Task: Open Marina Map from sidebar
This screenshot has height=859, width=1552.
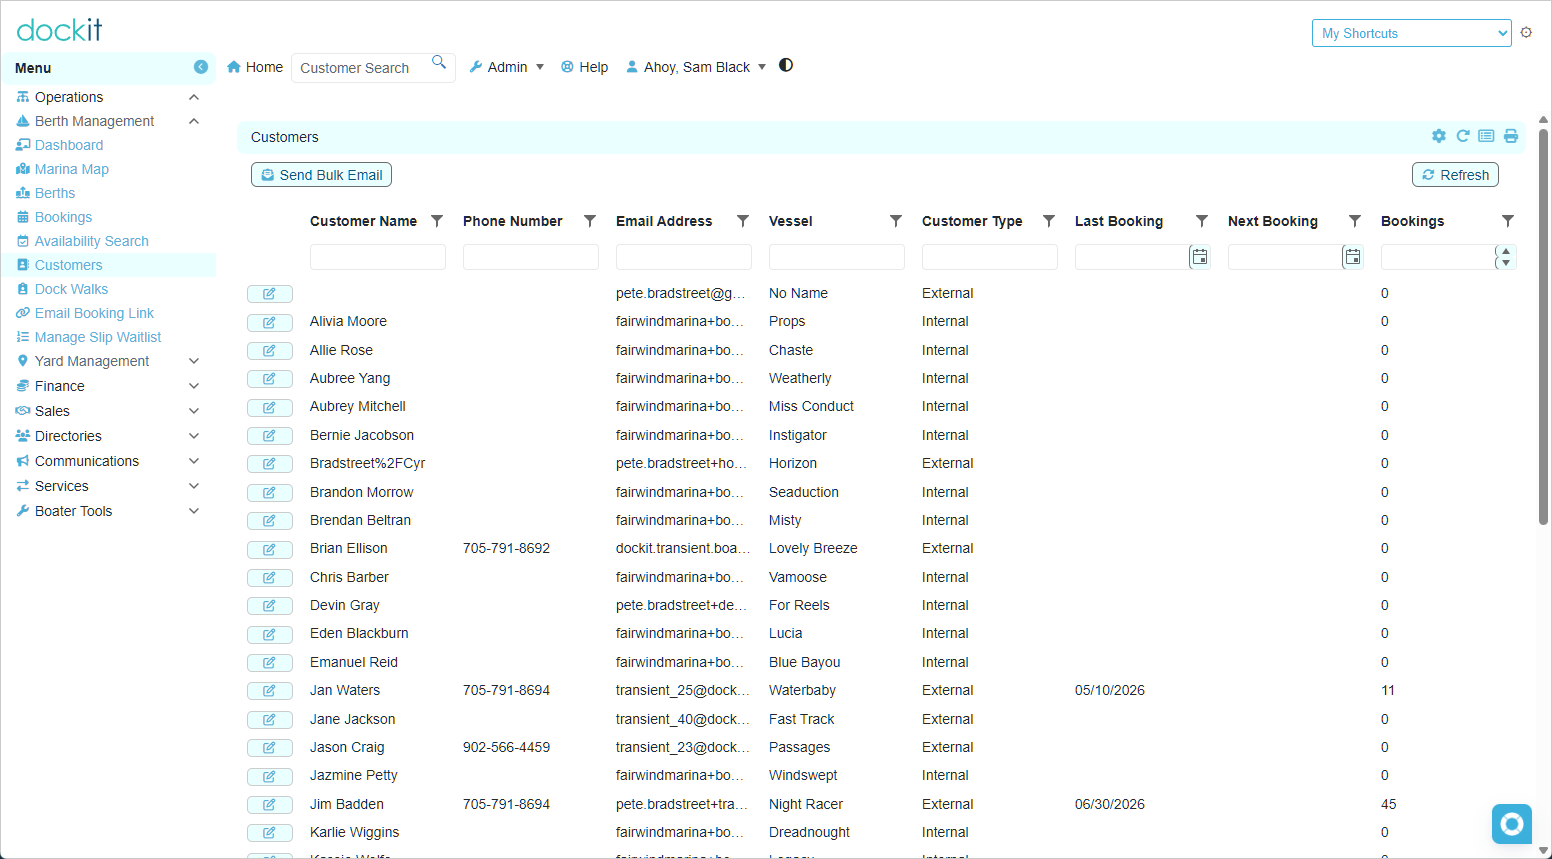Action: pos(71,169)
